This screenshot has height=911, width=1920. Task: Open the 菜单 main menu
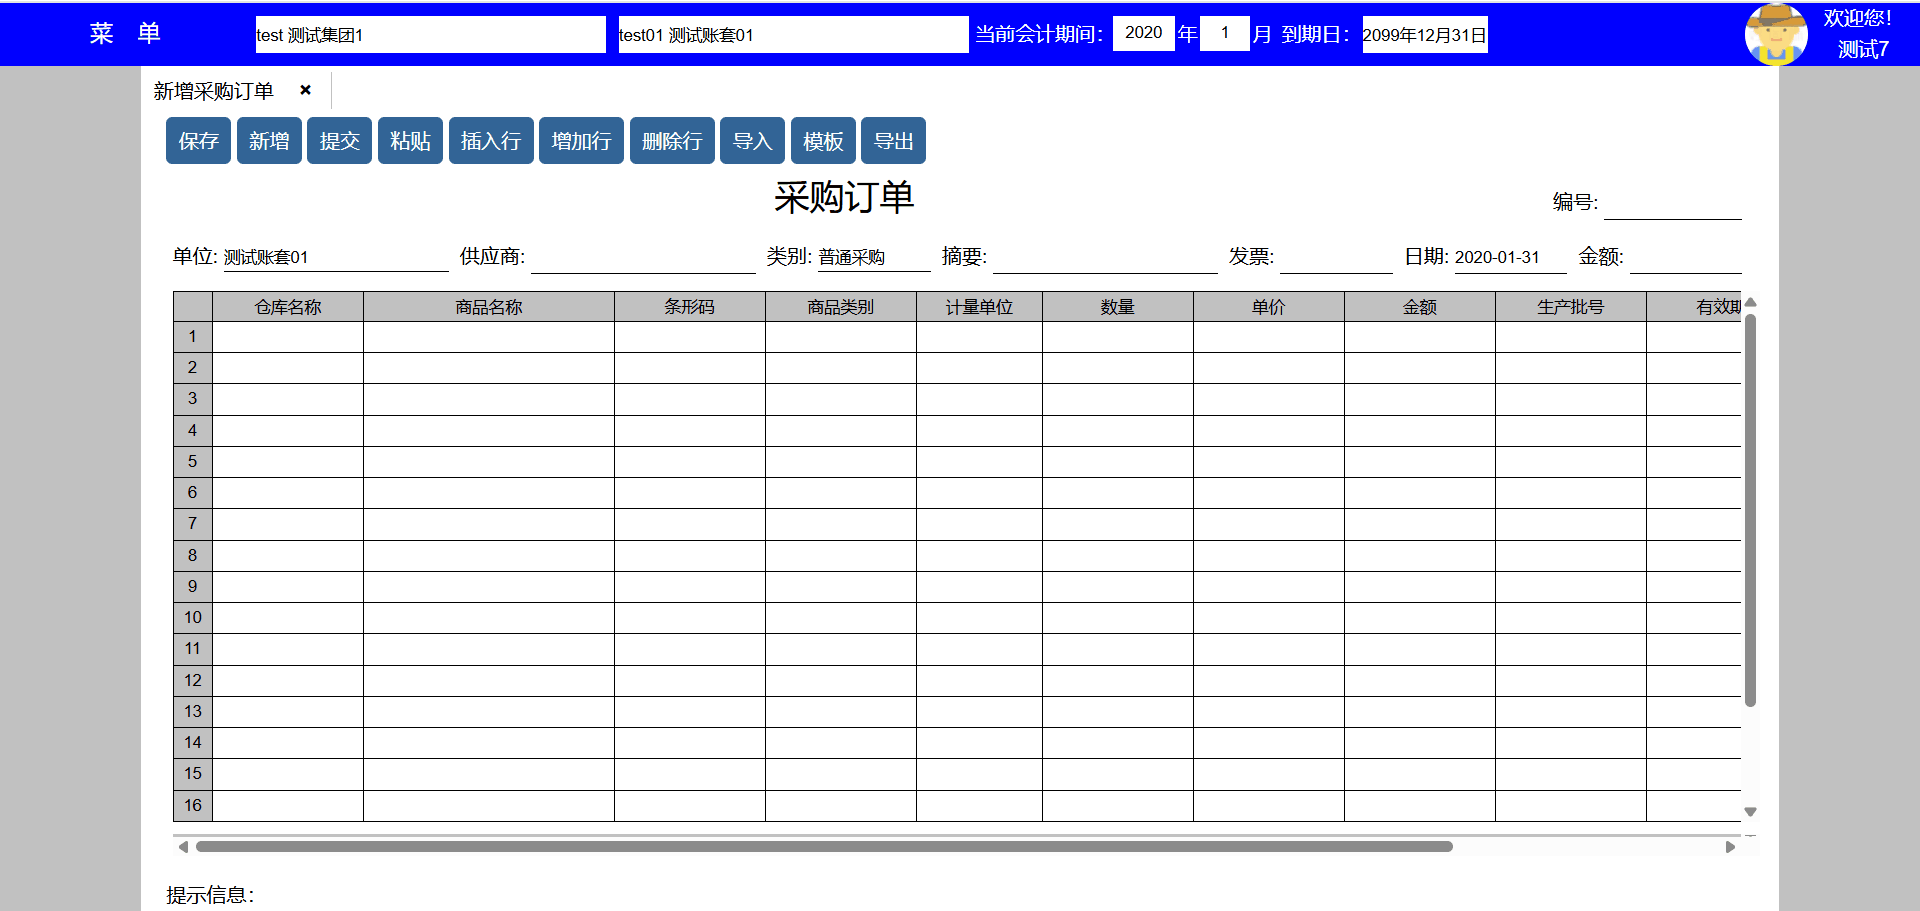(124, 33)
